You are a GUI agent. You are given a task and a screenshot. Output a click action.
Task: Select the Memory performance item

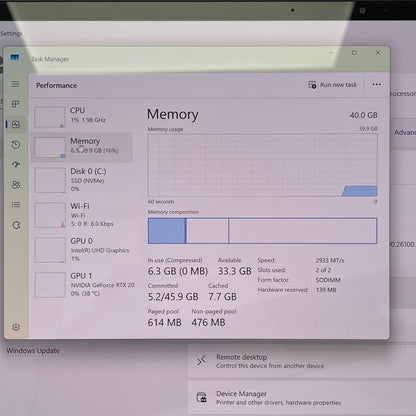coord(82,147)
